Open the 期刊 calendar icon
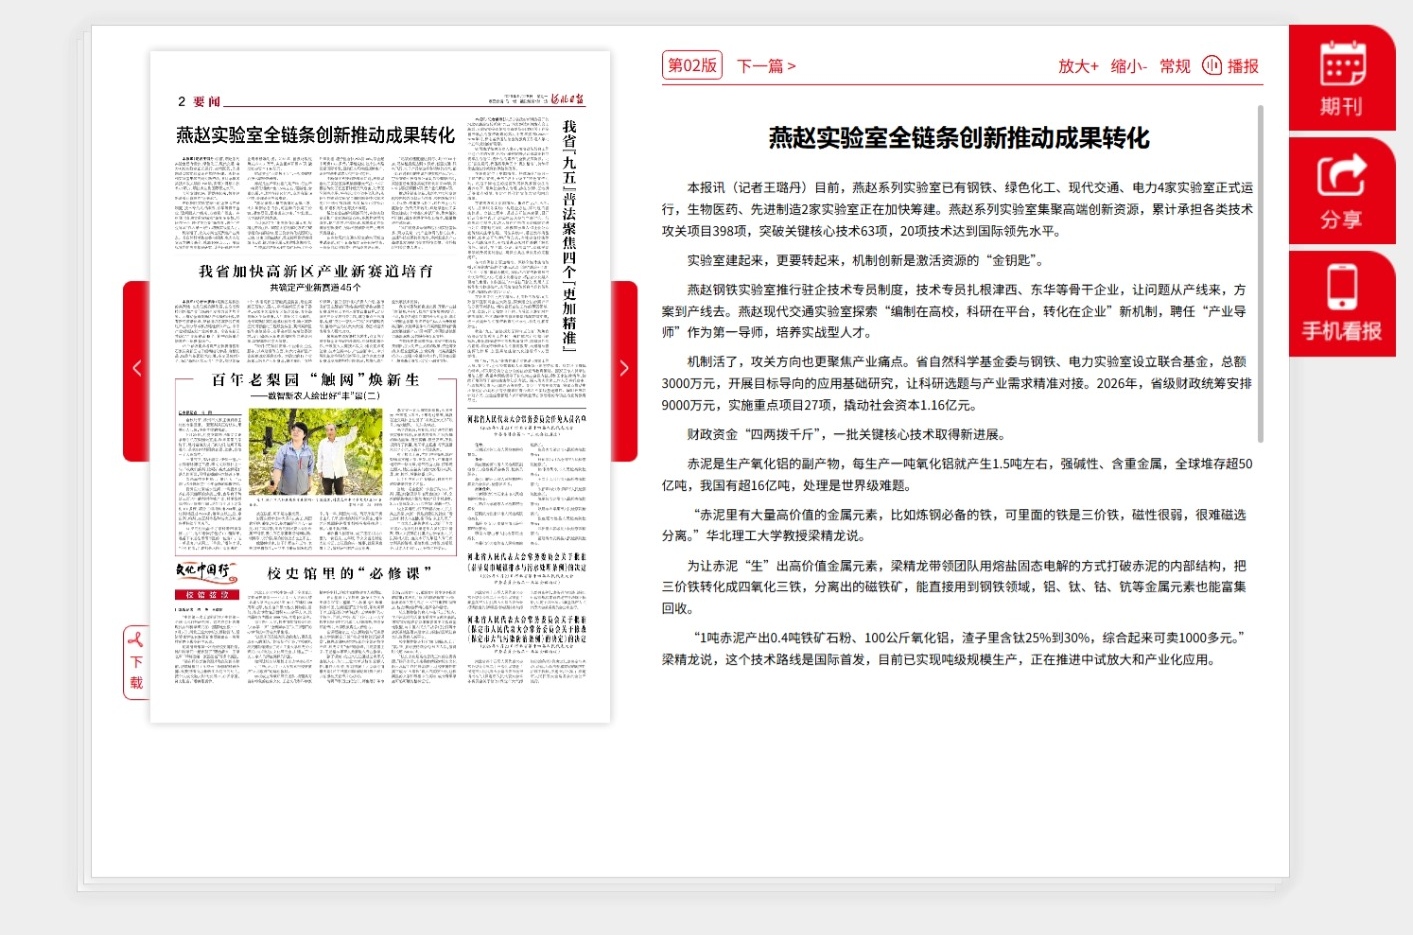The image size is (1413, 935). point(1342,78)
